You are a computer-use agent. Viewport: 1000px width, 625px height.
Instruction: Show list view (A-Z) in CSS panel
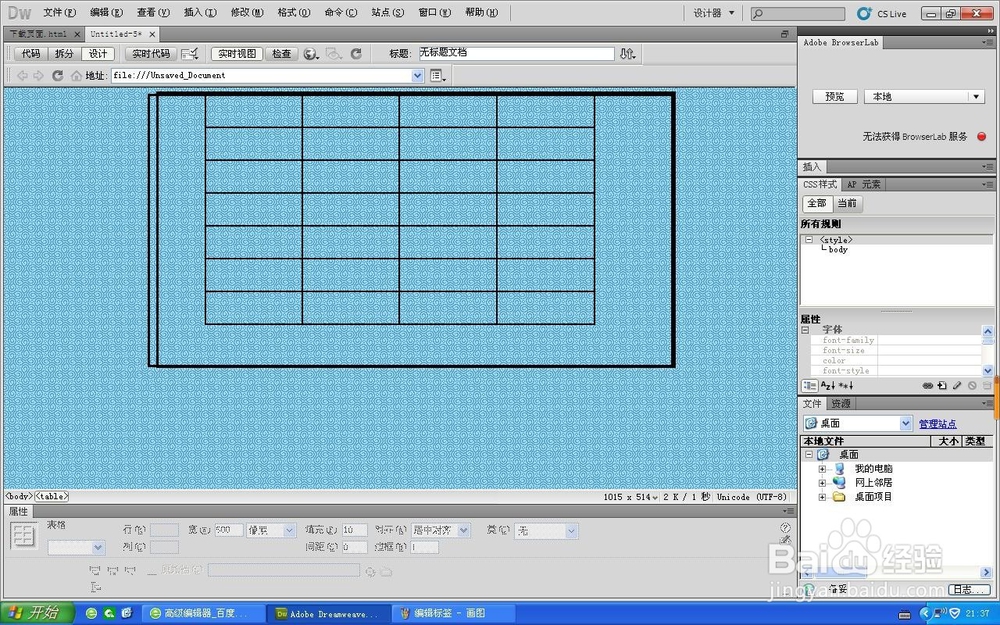tap(828, 385)
